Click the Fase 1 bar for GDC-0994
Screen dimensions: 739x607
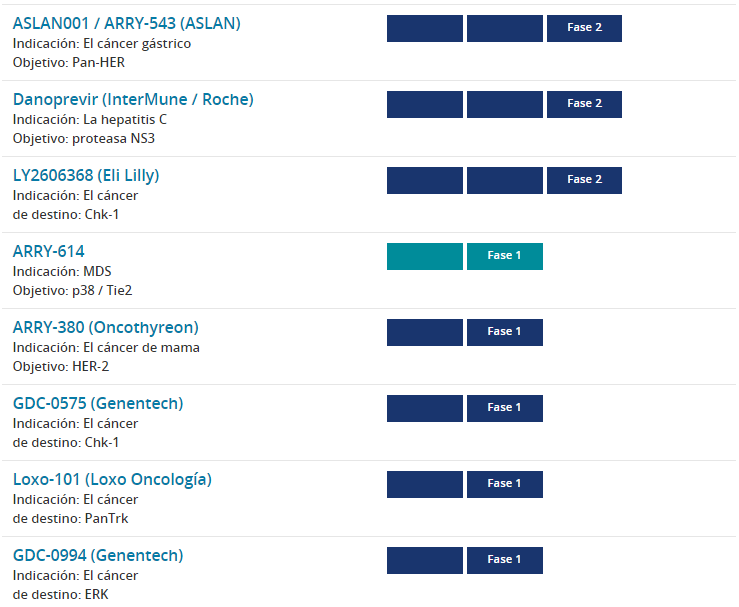click(x=505, y=560)
